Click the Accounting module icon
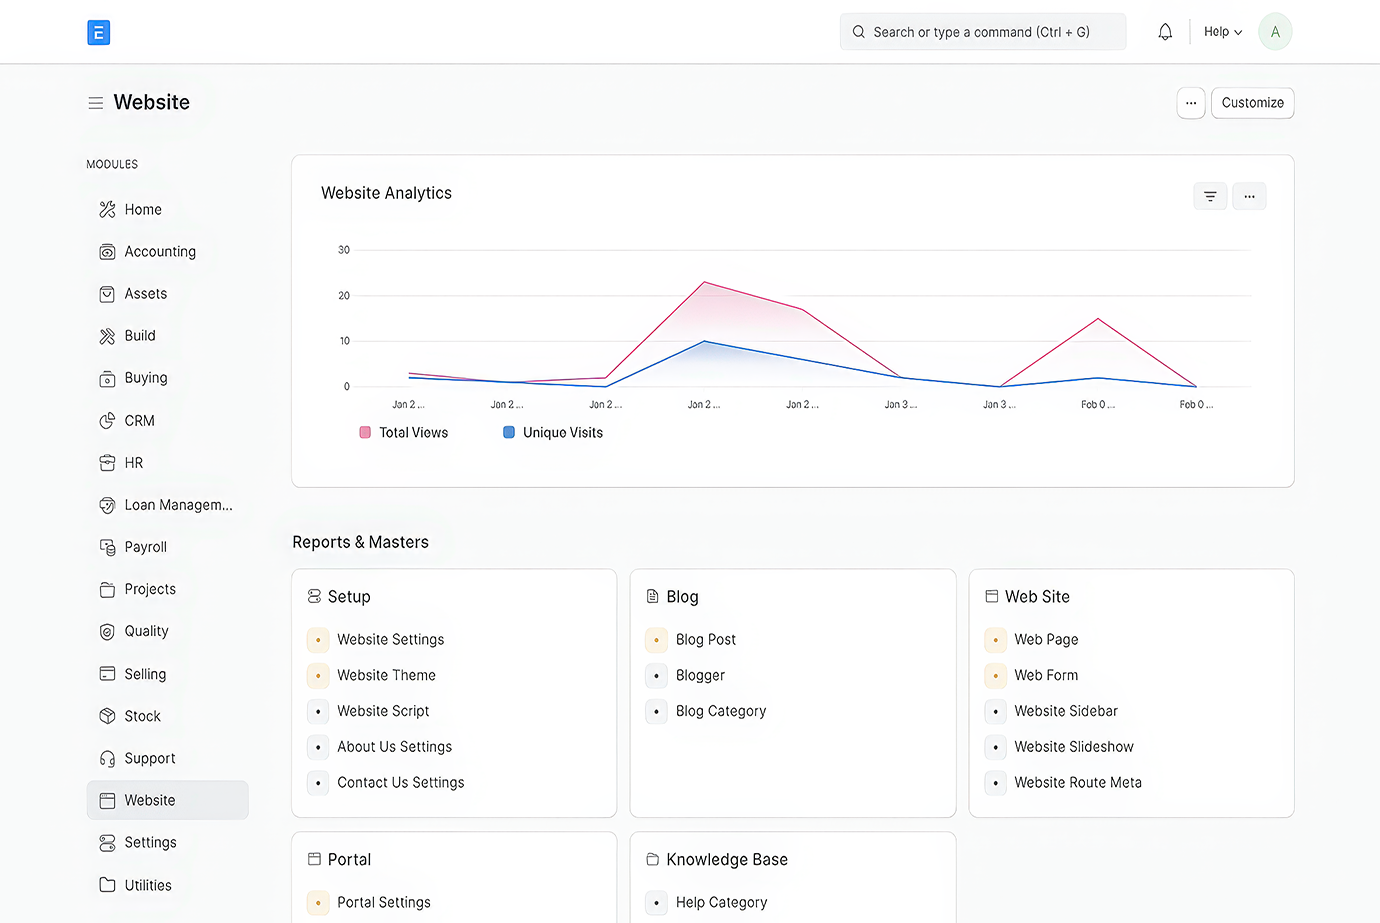 tap(107, 252)
